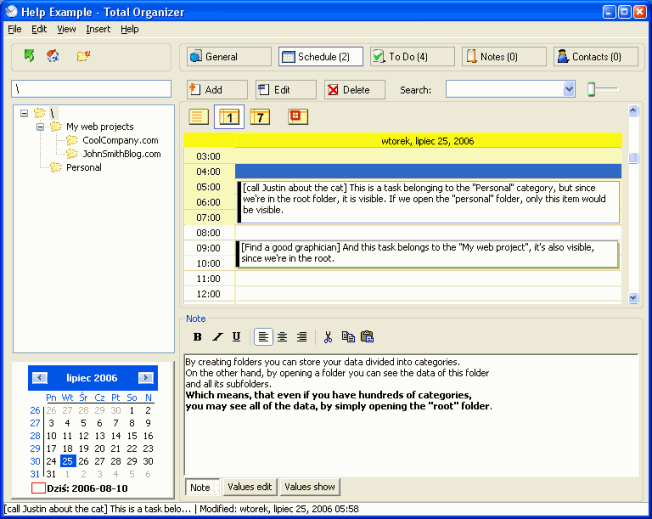Image resolution: width=652 pixels, height=519 pixels.
Task: Toggle Italic formatting in the note editor
Action: (217, 337)
